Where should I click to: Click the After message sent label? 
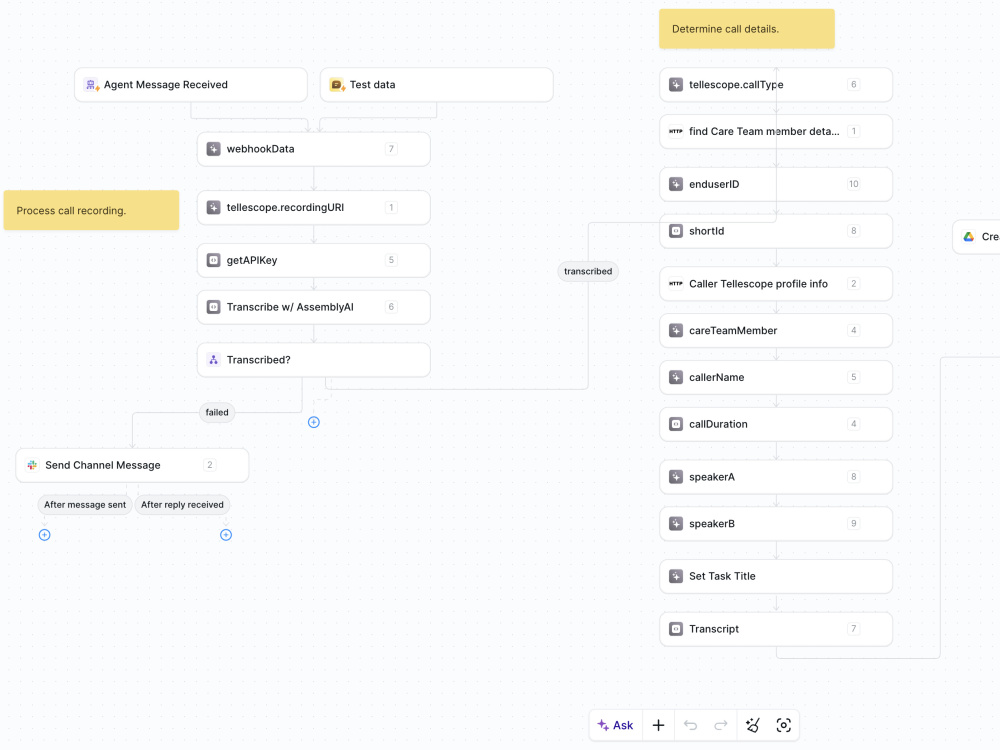85,504
